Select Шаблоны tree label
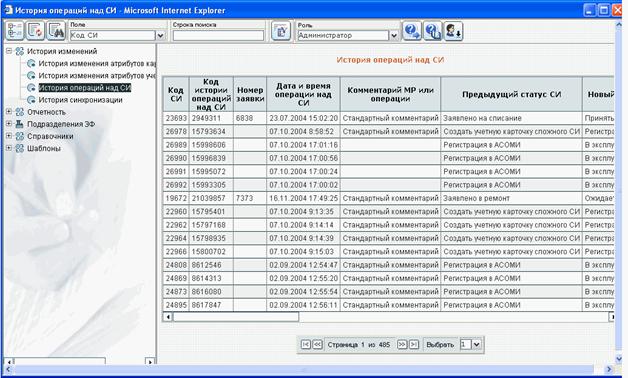Screen dimensions: 628x378 pyautogui.click(x=44, y=148)
